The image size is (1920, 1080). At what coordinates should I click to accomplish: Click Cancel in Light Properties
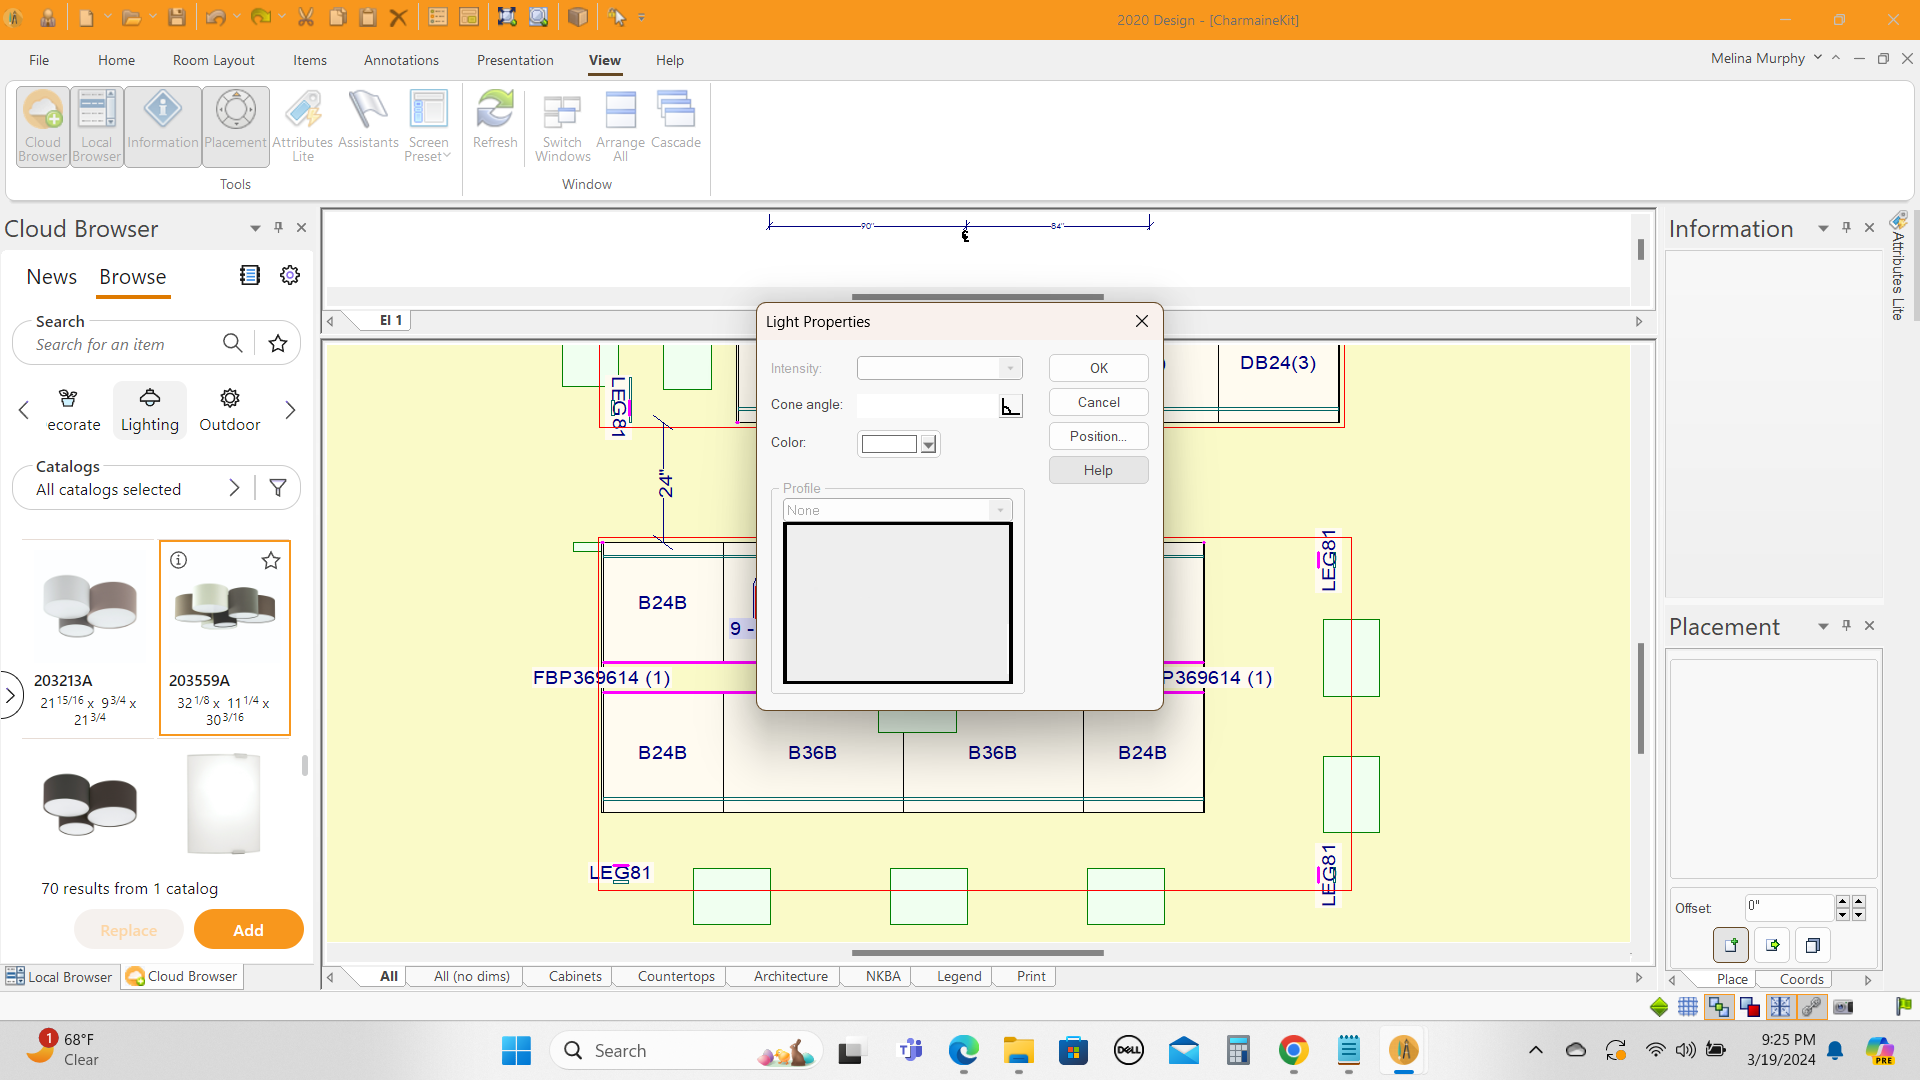tap(1098, 402)
